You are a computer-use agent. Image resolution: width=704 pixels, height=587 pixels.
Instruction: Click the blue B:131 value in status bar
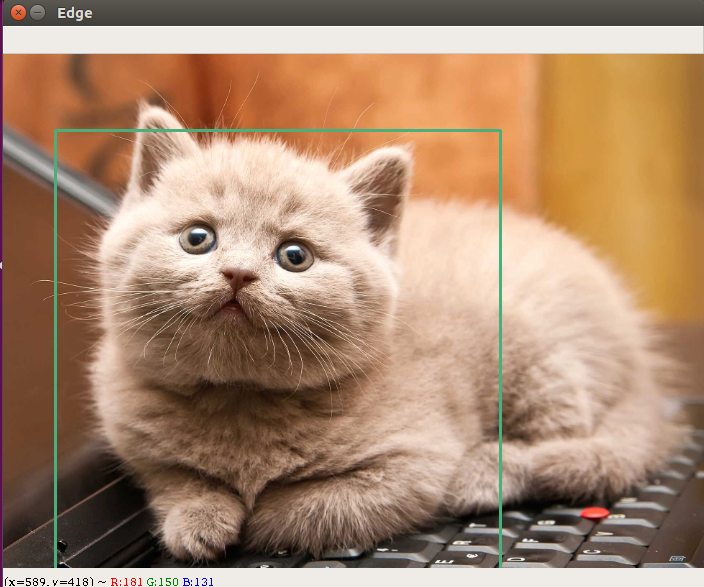(198, 581)
